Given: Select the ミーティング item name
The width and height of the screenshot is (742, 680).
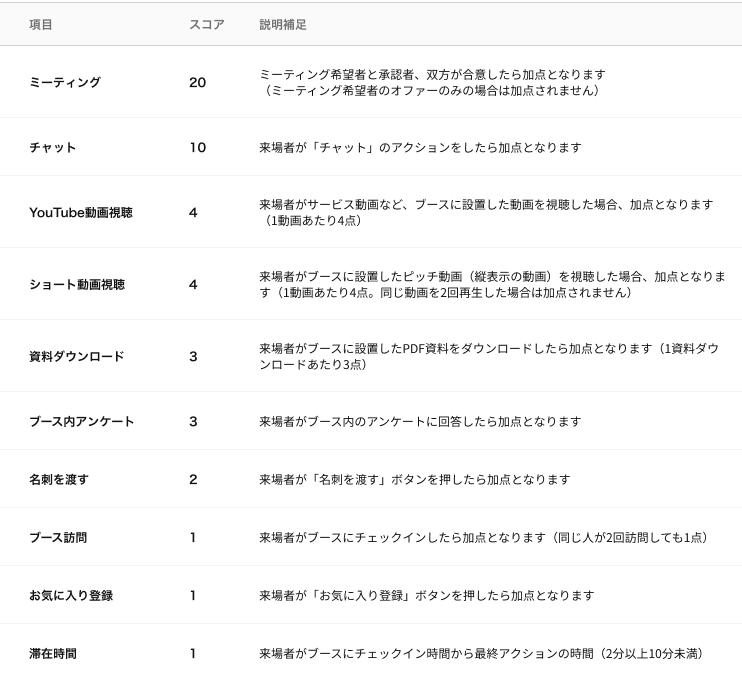Looking at the screenshot, I should [65, 82].
